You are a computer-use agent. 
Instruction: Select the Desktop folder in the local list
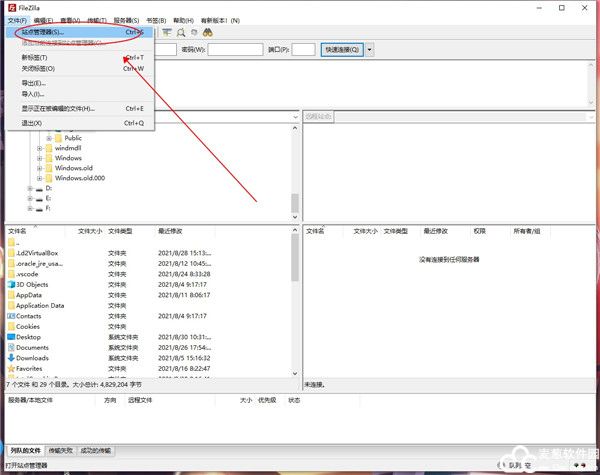(28, 337)
